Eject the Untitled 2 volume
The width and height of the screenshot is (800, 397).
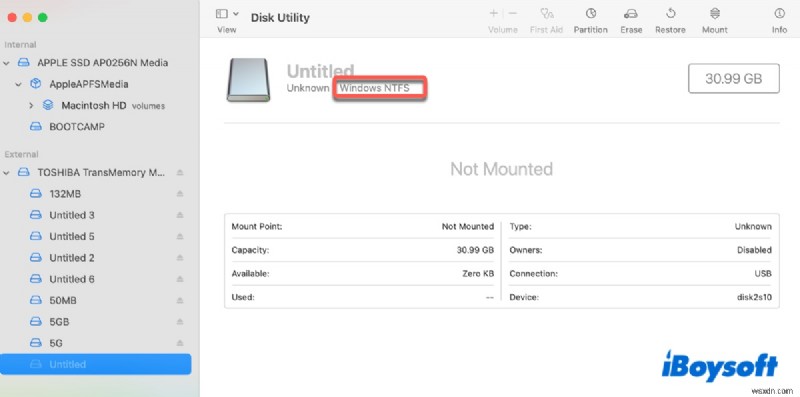point(180,258)
